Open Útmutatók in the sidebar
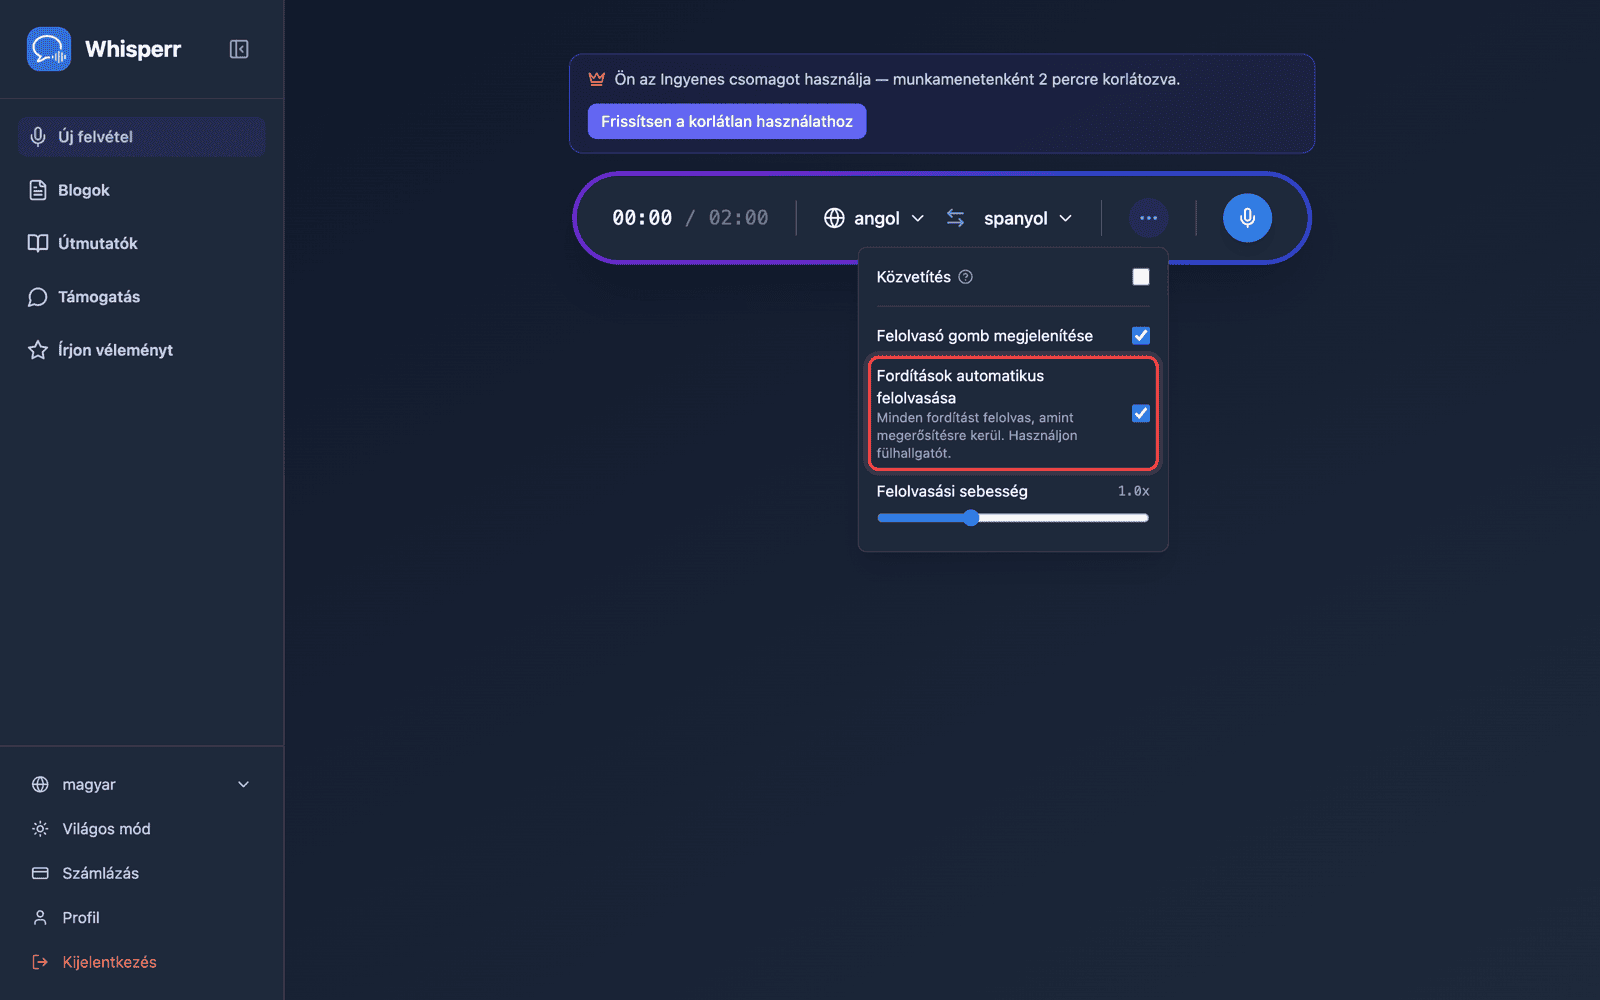The image size is (1600, 1000). tap(142, 243)
